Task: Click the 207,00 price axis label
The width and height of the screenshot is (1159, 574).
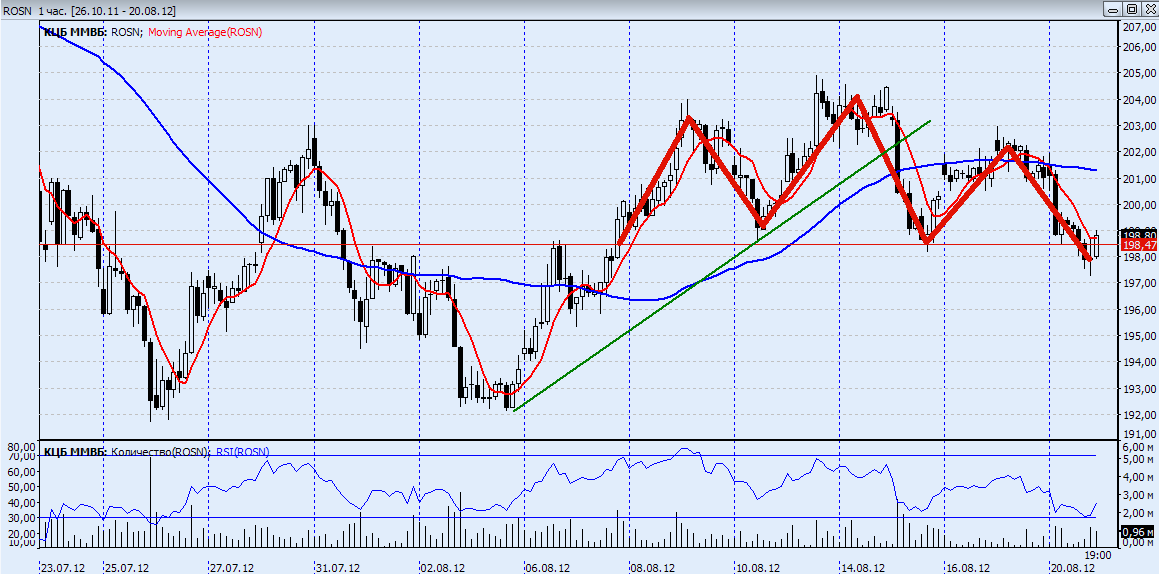Action: pyautogui.click(x=1139, y=27)
